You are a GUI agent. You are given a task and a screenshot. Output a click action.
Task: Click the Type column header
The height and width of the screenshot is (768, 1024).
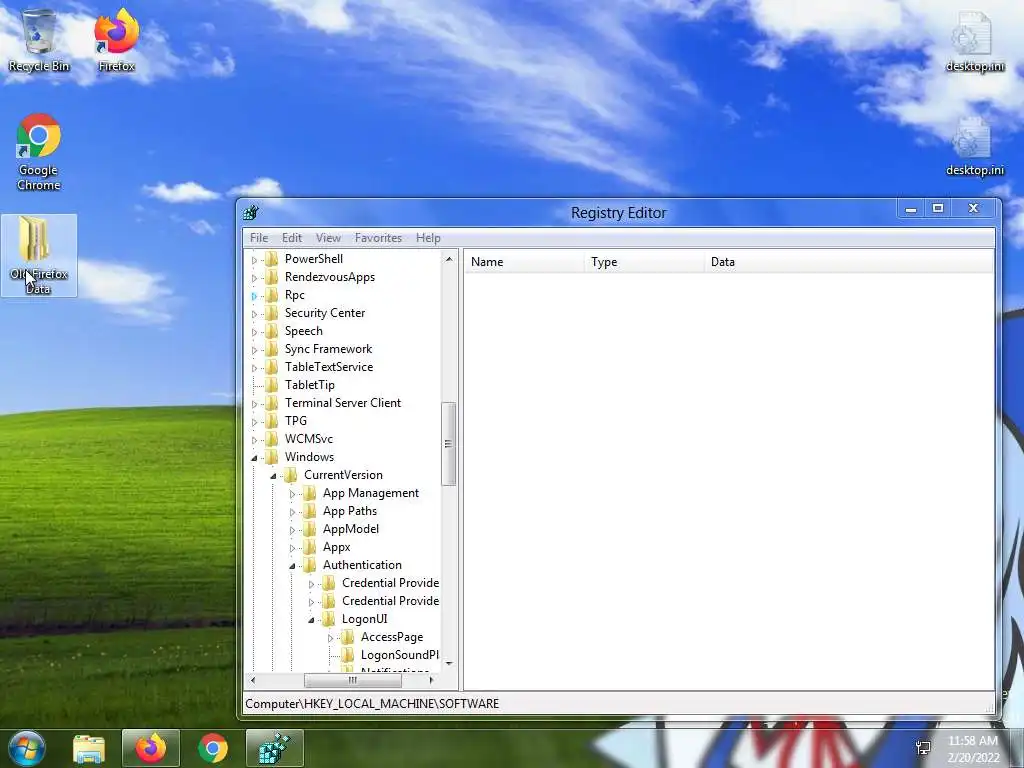[644, 262]
